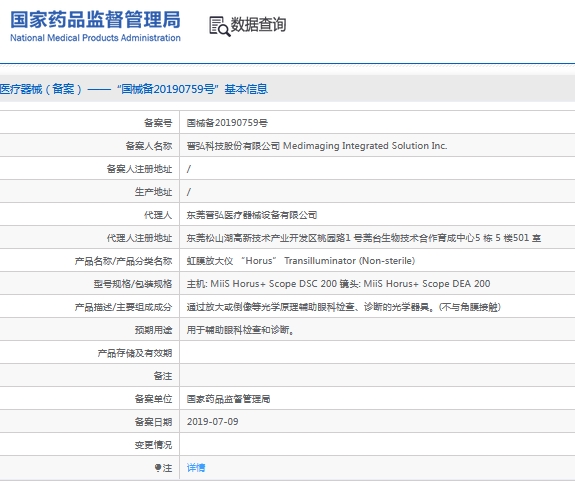Click the 备案人名称 row label

point(149,146)
